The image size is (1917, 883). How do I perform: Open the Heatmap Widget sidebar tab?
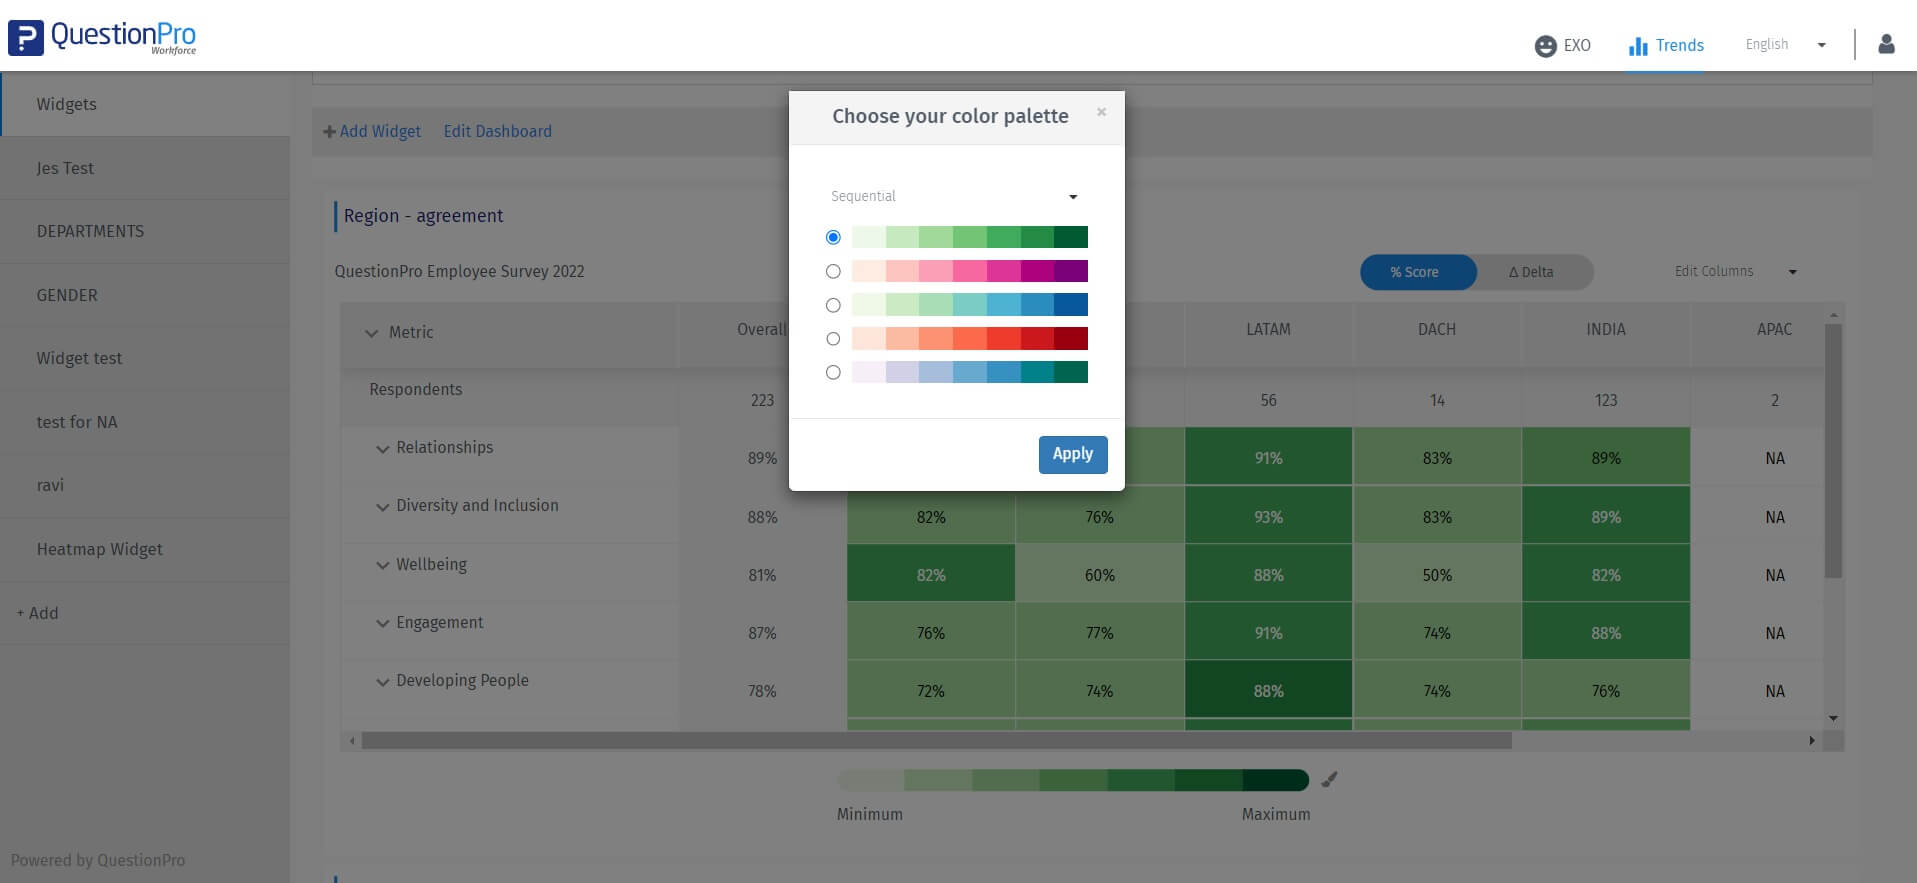coord(100,549)
